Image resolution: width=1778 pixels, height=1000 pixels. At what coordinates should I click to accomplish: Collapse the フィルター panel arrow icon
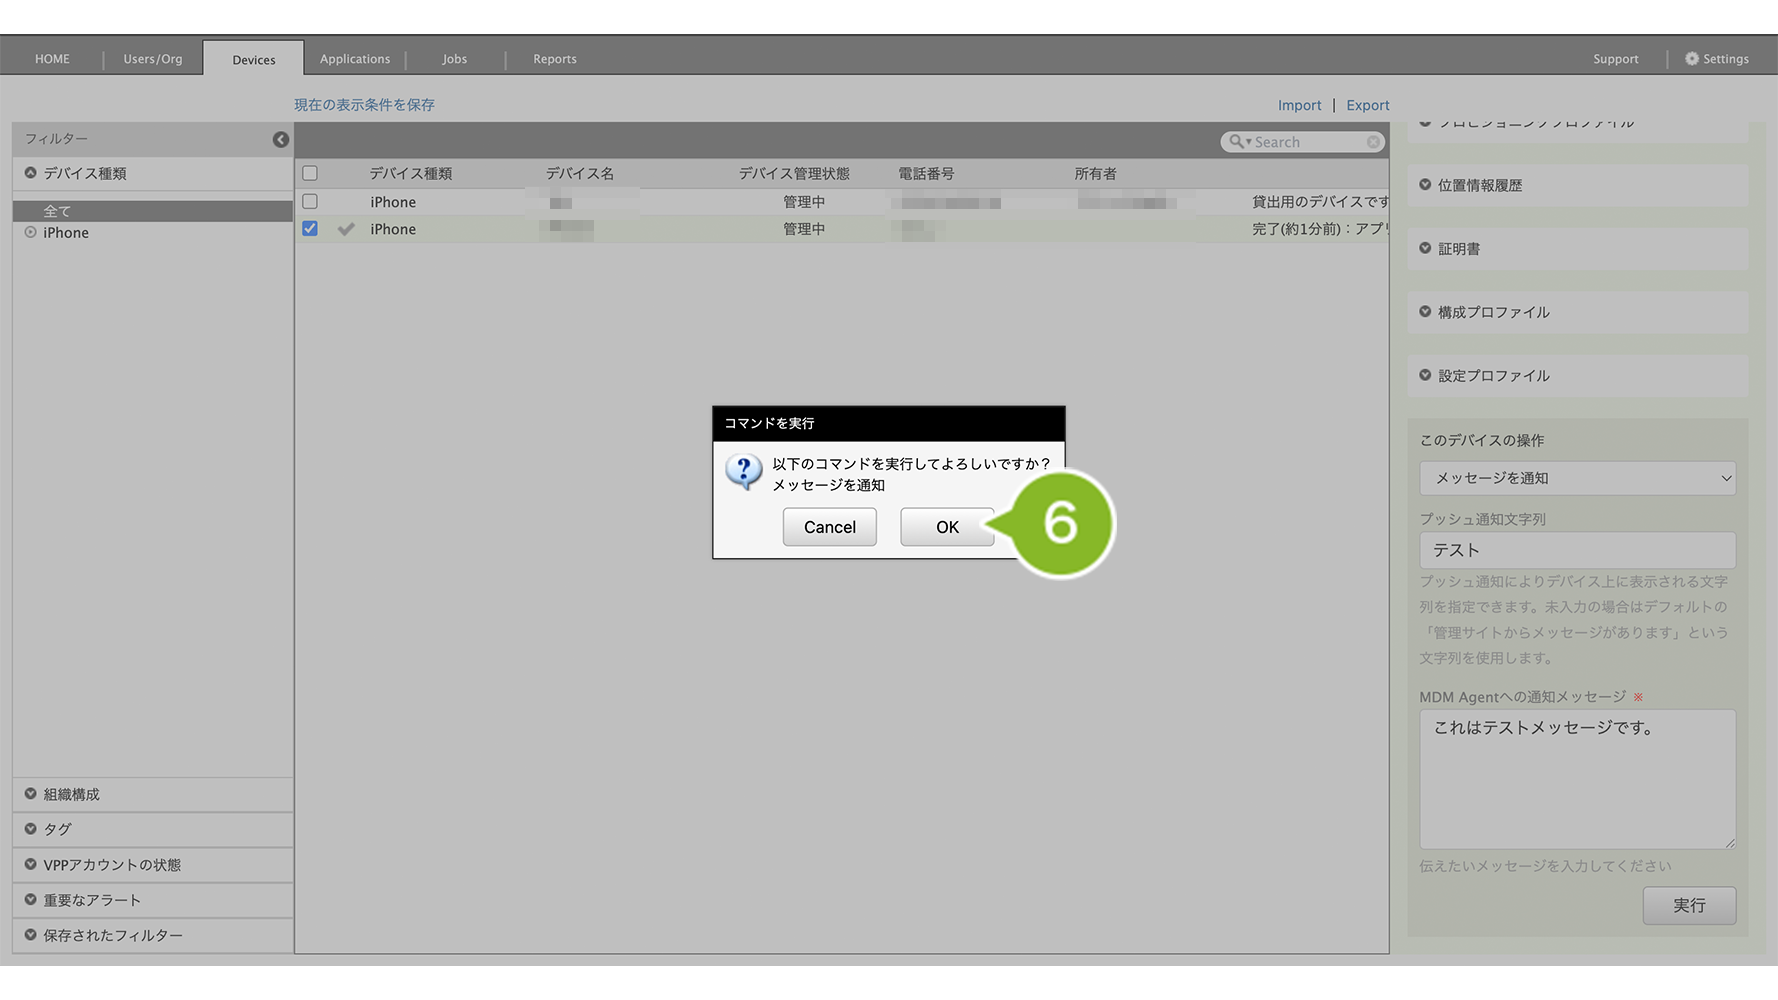click(x=281, y=139)
